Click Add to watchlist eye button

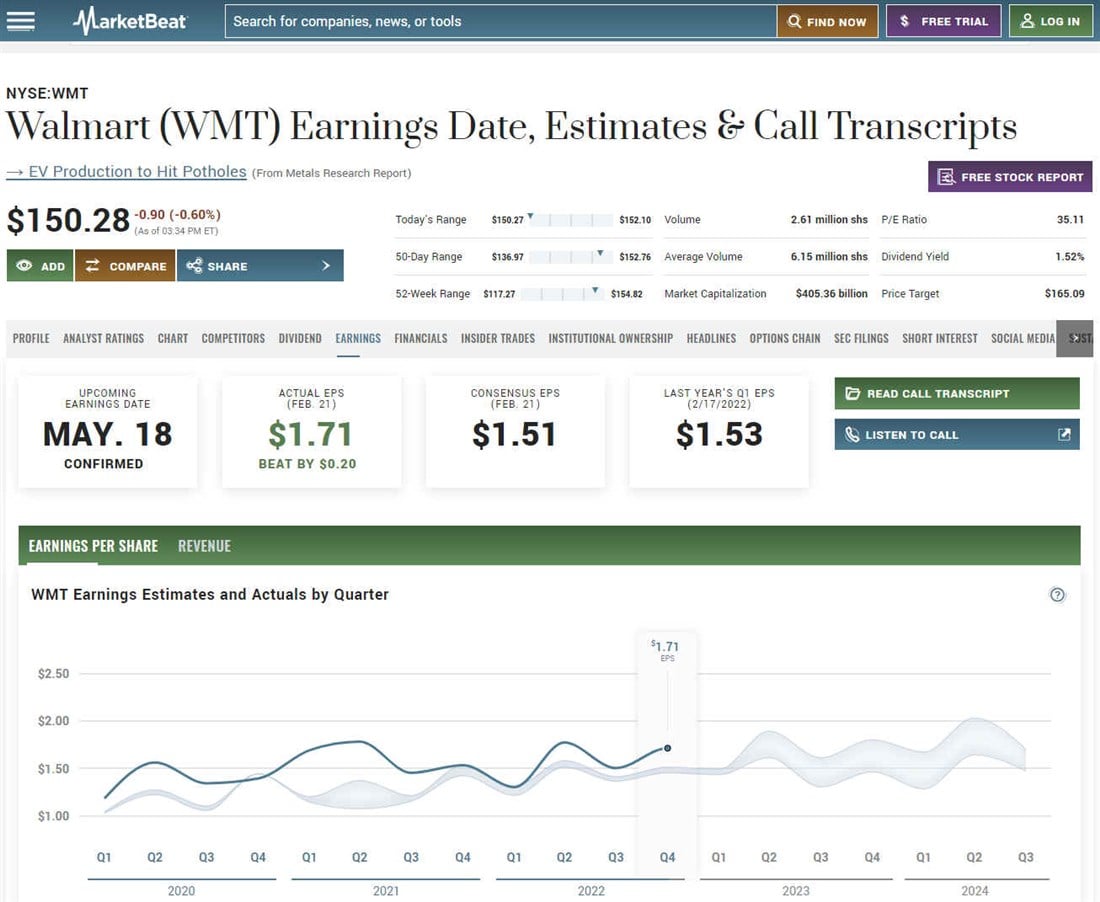[40, 266]
